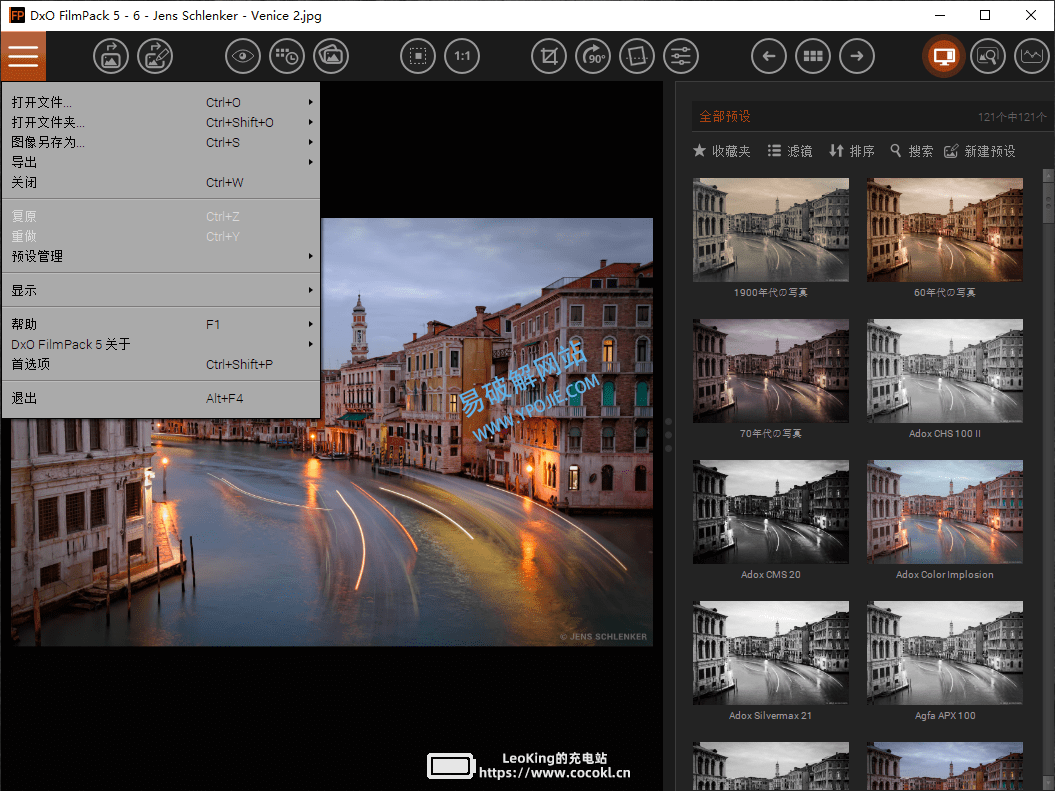The width and height of the screenshot is (1055, 791).
Task: Expand the 帮助 submenu
Action: (x=161, y=324)
